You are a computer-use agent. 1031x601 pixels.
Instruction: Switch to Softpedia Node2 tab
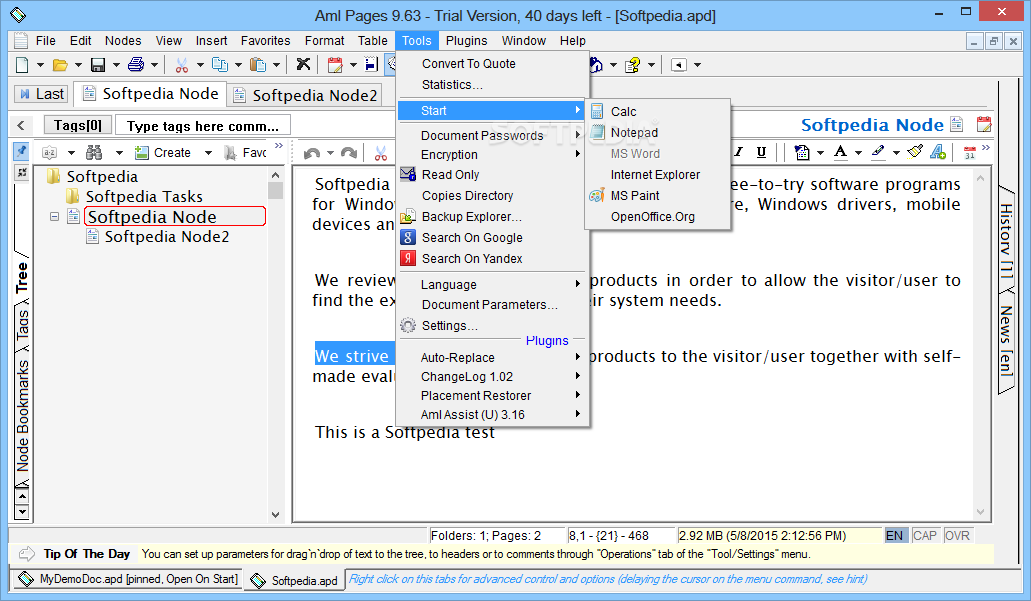pyautogui.click(x=306, y=95)
